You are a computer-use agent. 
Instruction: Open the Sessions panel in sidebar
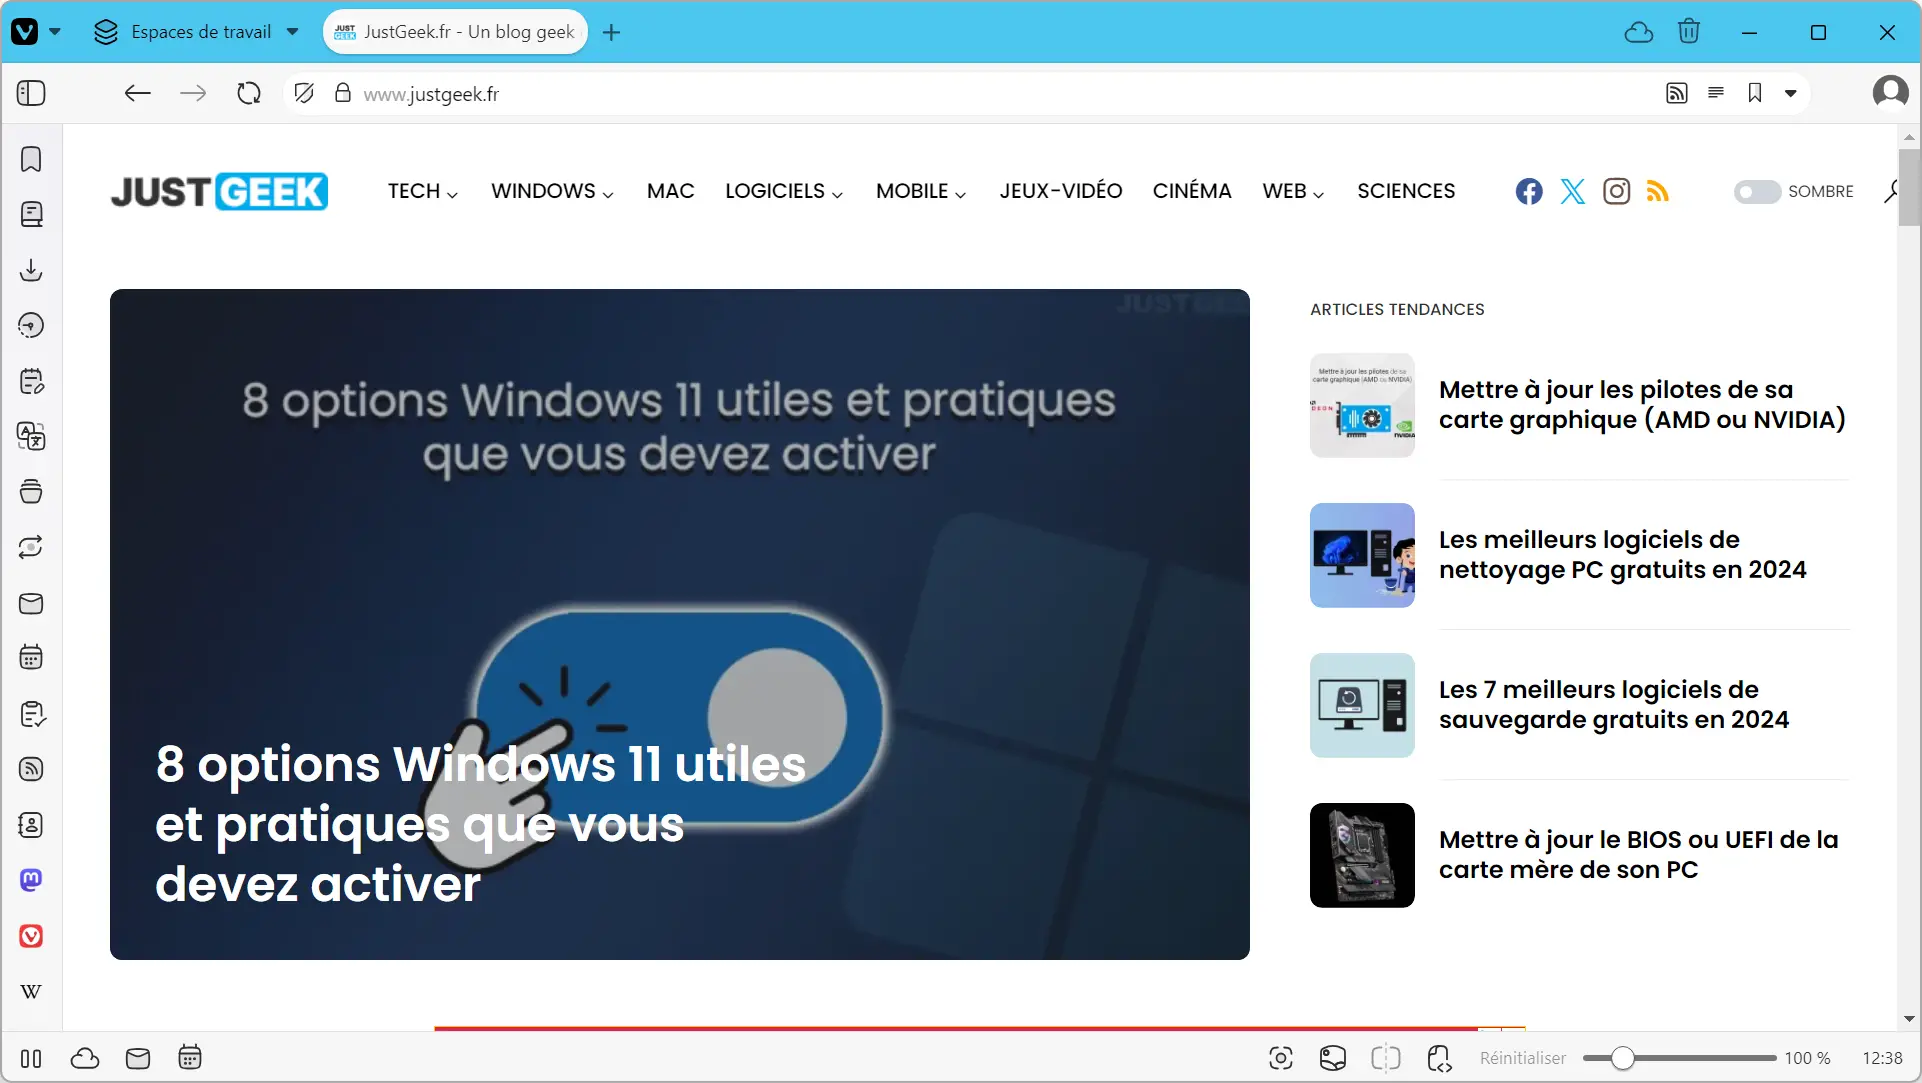tap(32, 547)
